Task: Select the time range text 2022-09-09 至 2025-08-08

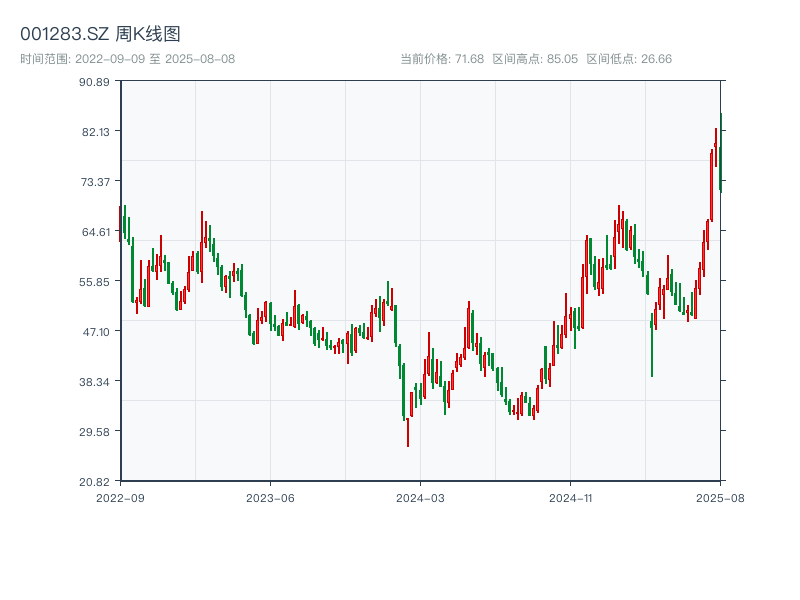Action: [x=155, y=59]
